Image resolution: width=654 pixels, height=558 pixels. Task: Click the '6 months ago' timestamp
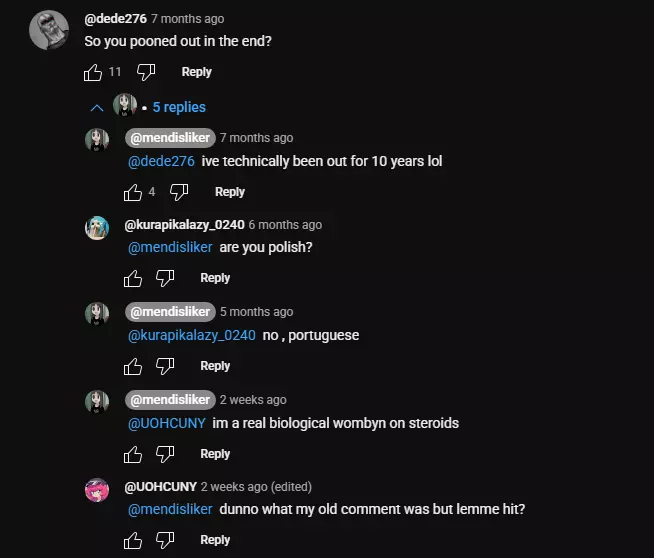click(285, 225)
